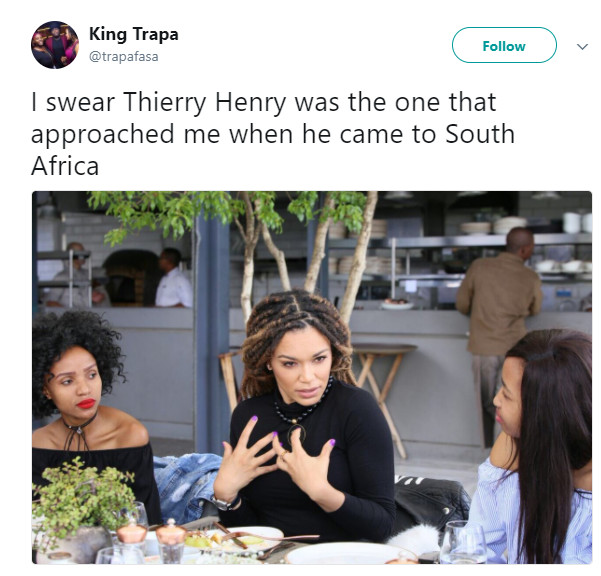Visit the @trapafasa handle link
This screenshot has width=601, height=576.
[123, 57]
